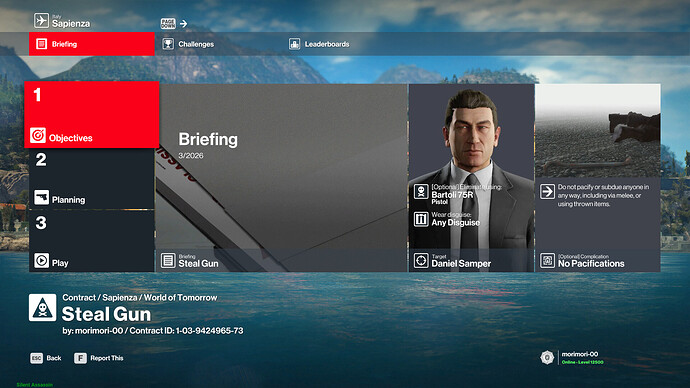Viewport: 690px width, 388px height.
Task: Click the airplane destination icon beside Sapienza
Action: [x=41, y=21]
